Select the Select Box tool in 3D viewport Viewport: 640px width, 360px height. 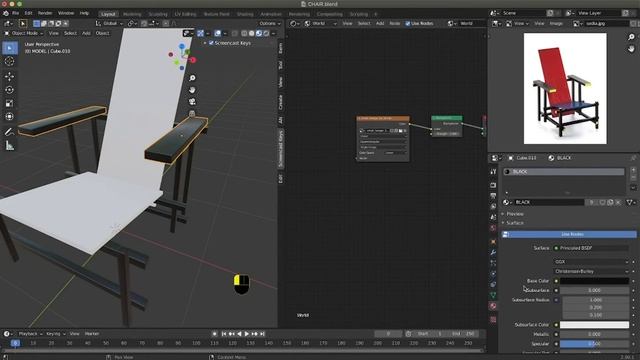click(x=10, y=48)
